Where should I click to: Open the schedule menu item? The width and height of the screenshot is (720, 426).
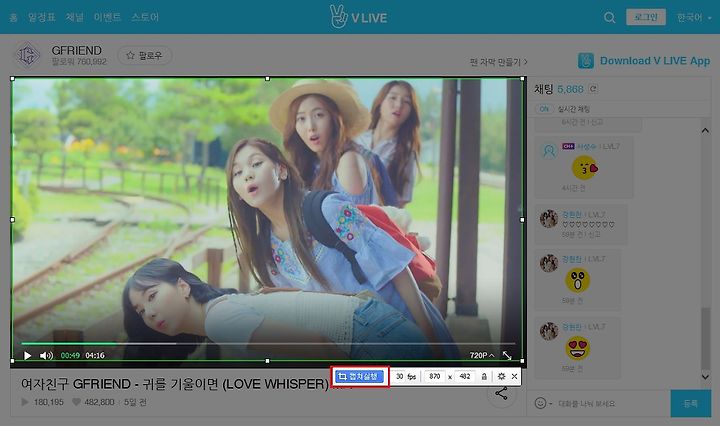point(42,17)
